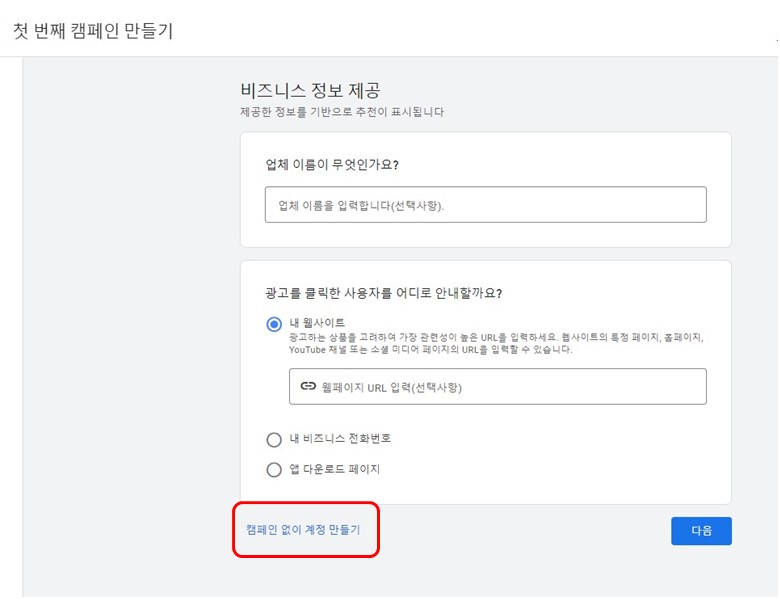Click the 캠페인 없이 계정 만들기 link
The width and height of the screenshot is (780, 602).
click(303, 529)
